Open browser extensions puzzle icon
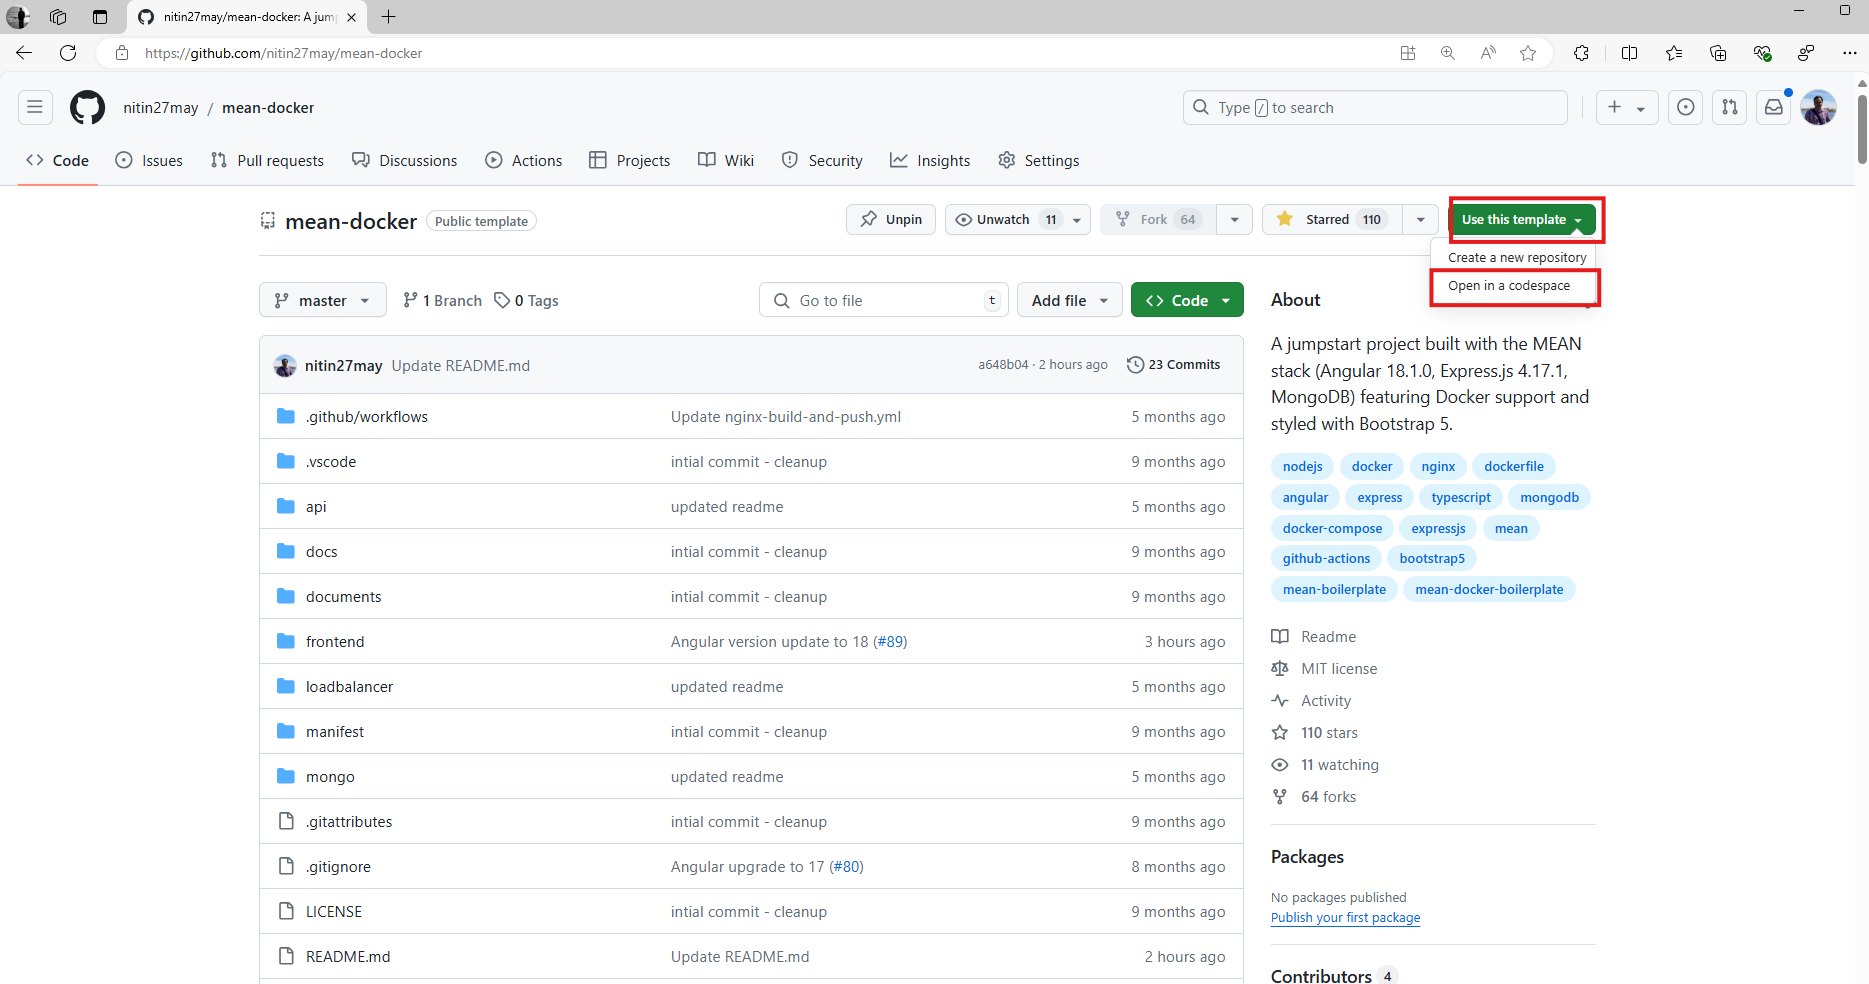The image size is (1869, 984). pyautogui.click(x=1581, y=53)
